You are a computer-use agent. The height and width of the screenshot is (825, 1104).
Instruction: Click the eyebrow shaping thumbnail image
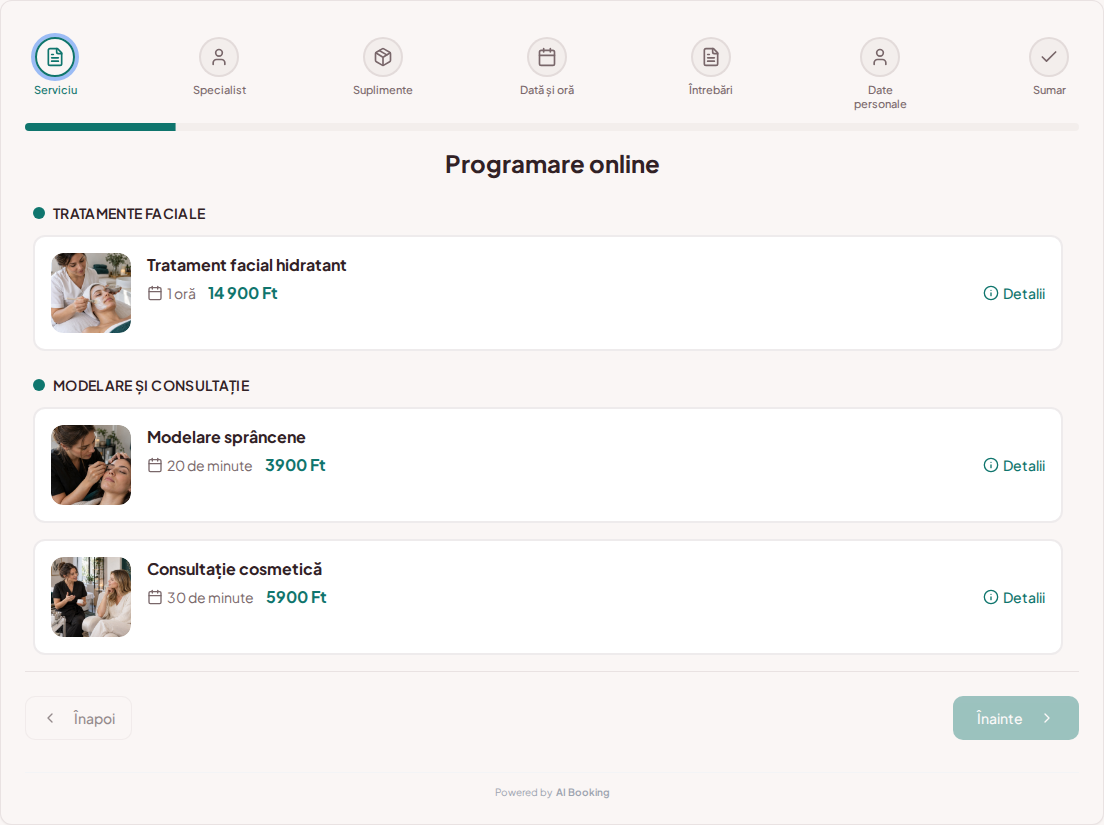click(x=91, y=465)
